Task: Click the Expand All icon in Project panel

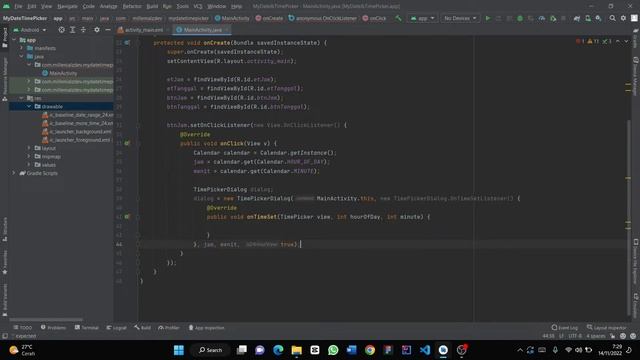Action: point(72,30)
